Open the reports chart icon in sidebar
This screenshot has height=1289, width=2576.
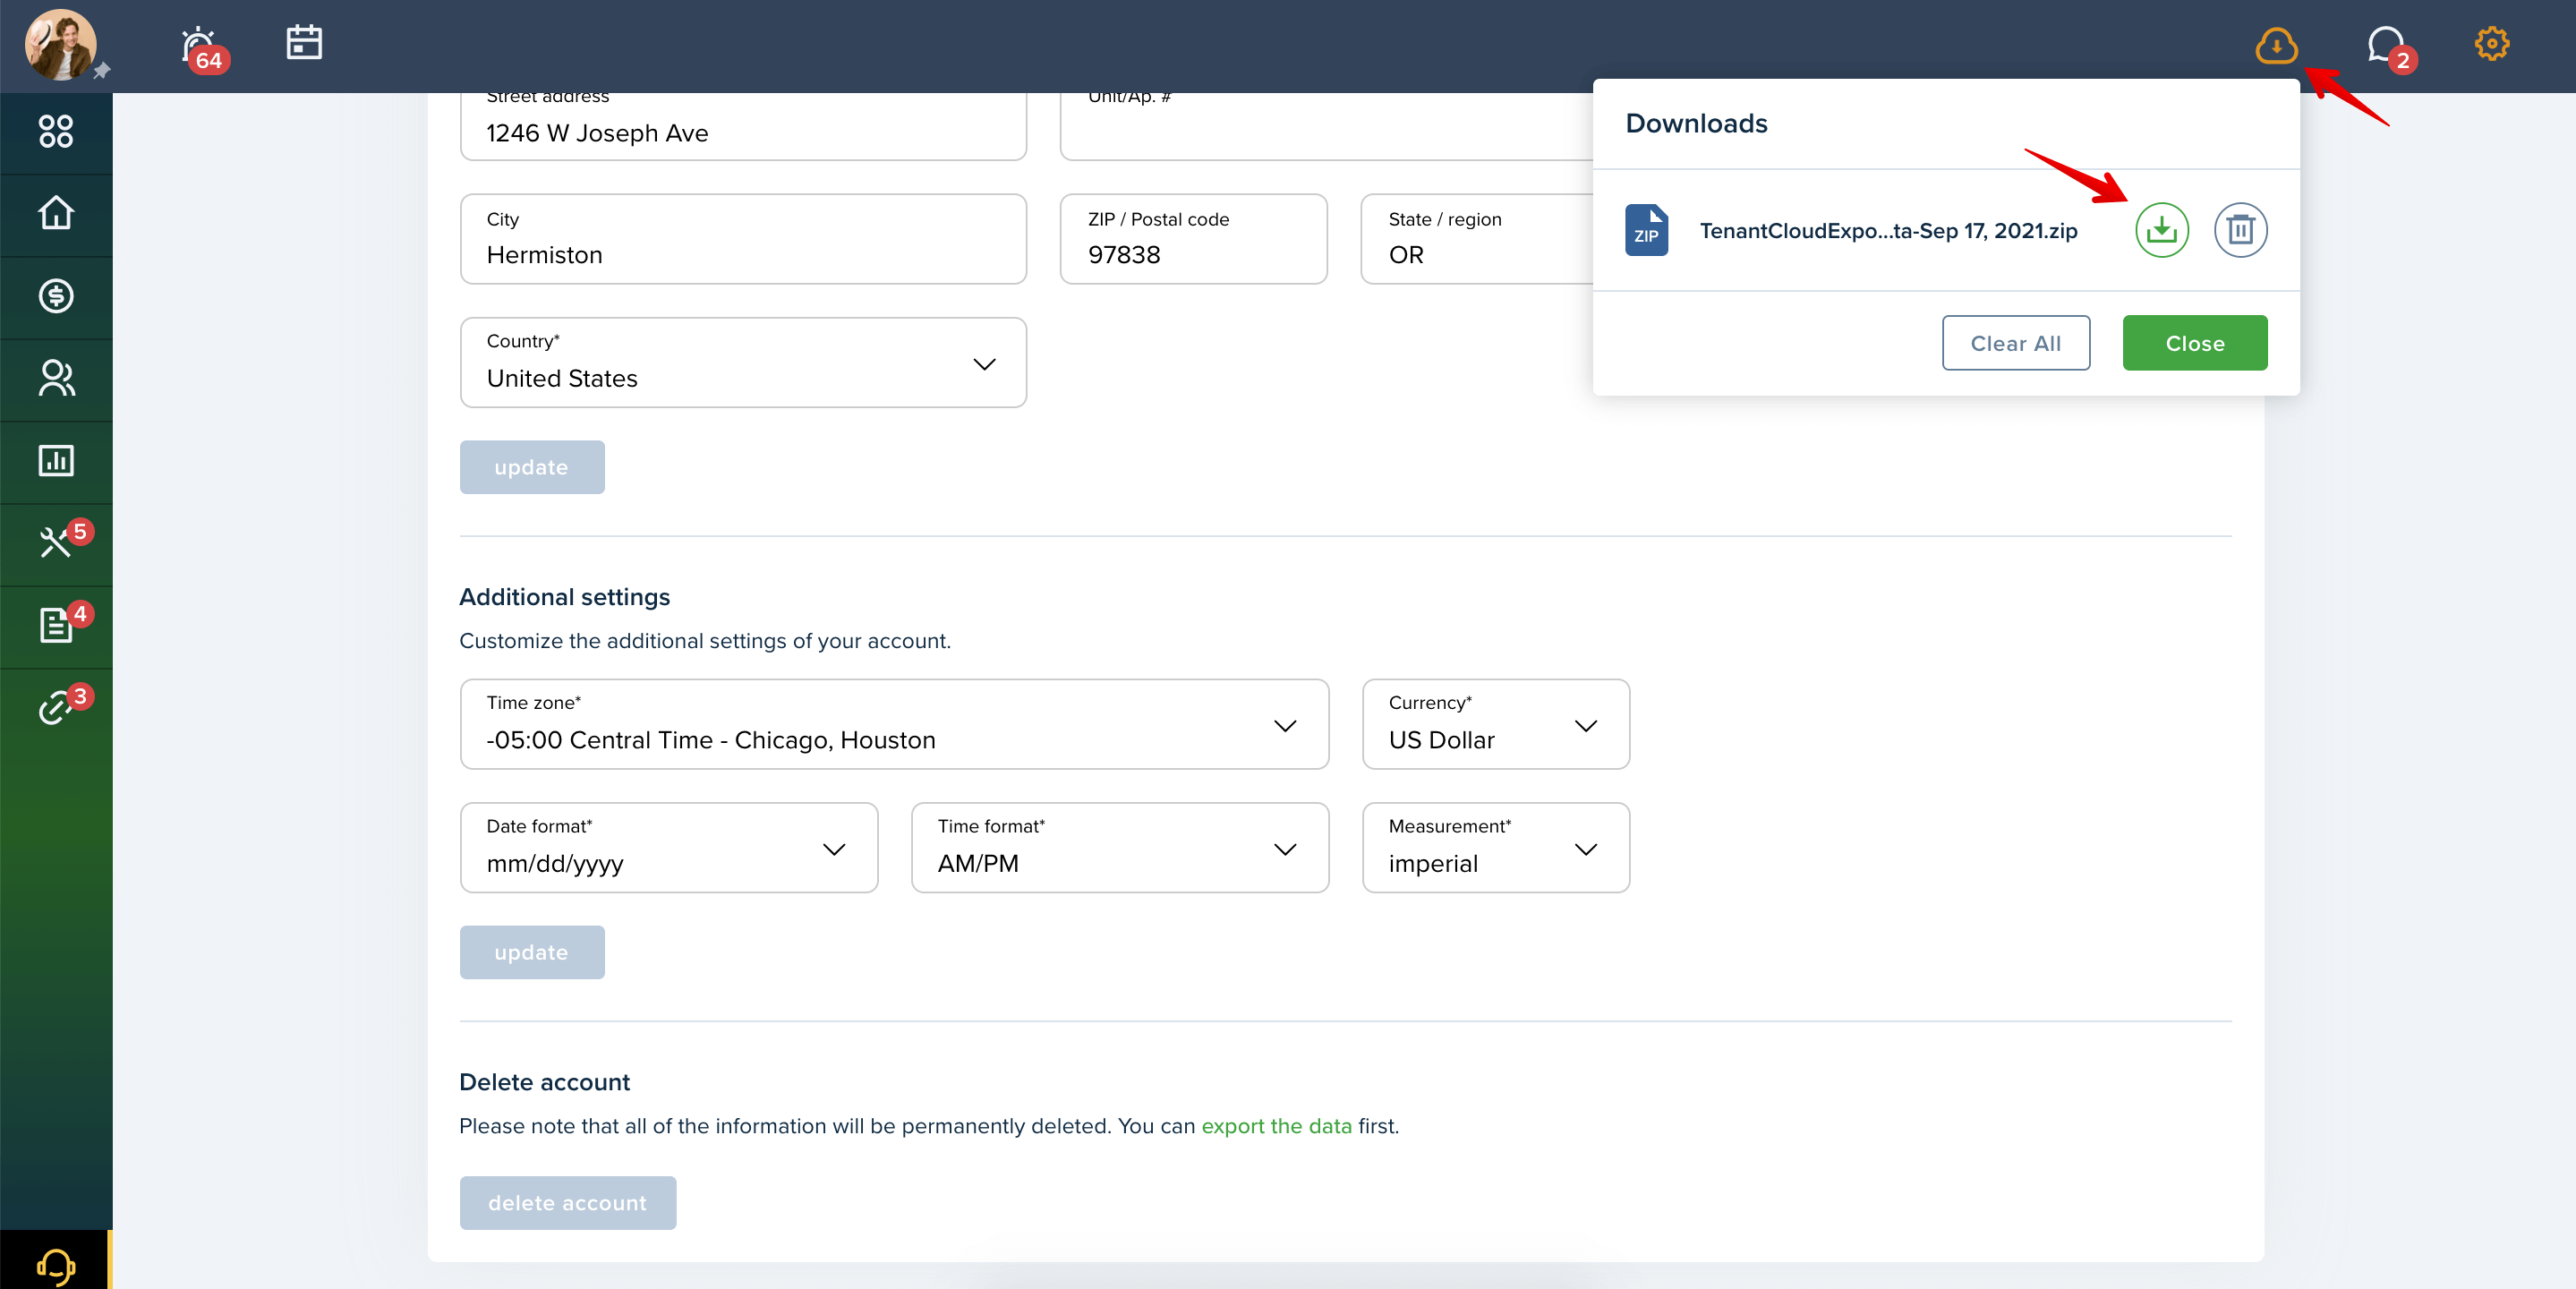[x=56, y=460]
